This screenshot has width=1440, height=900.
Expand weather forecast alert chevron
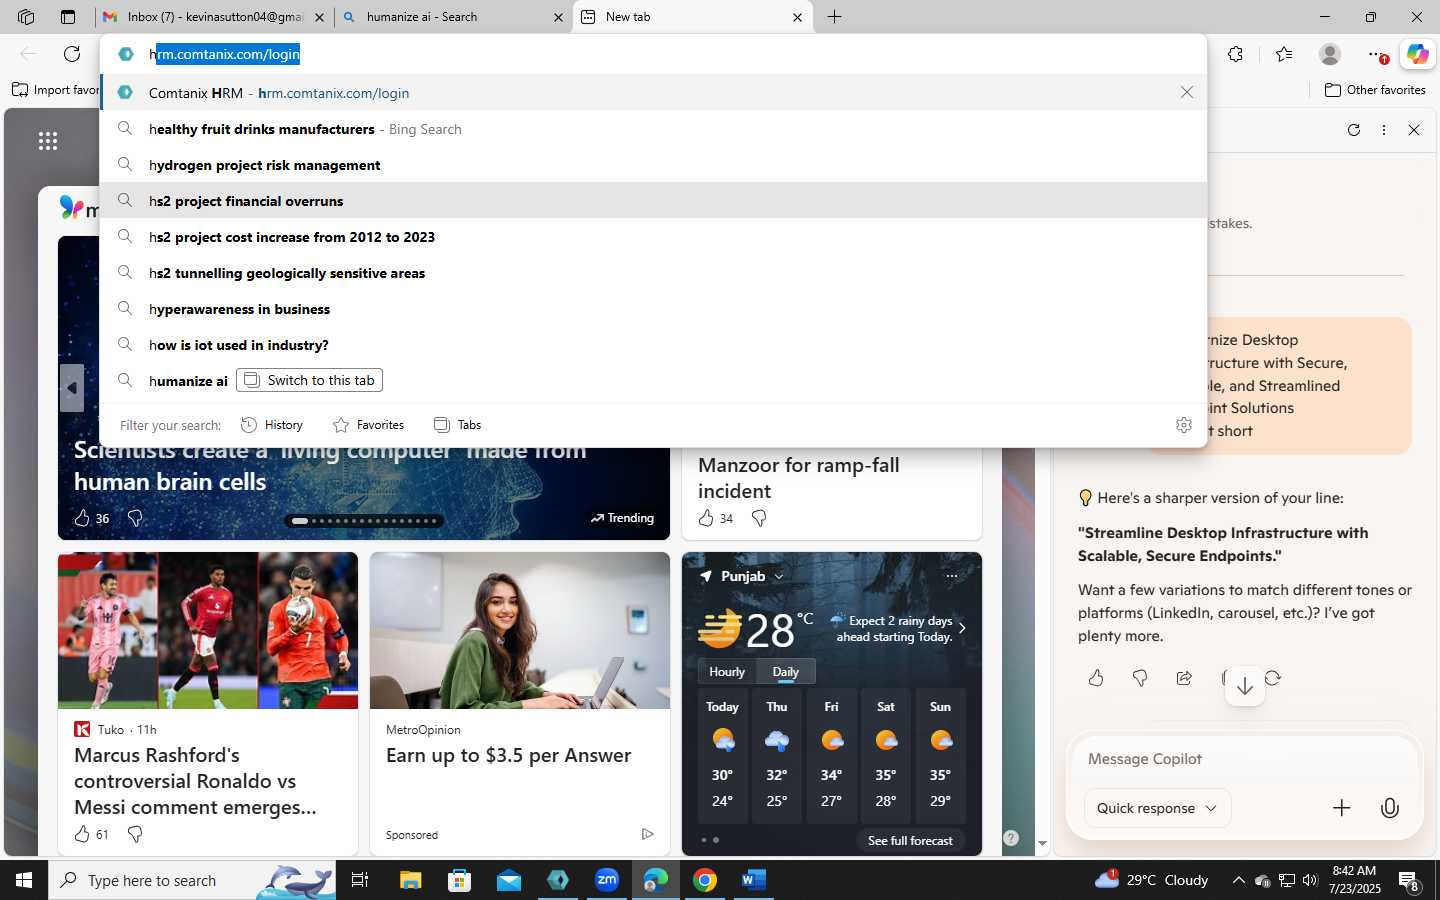[x=962, y=628]
